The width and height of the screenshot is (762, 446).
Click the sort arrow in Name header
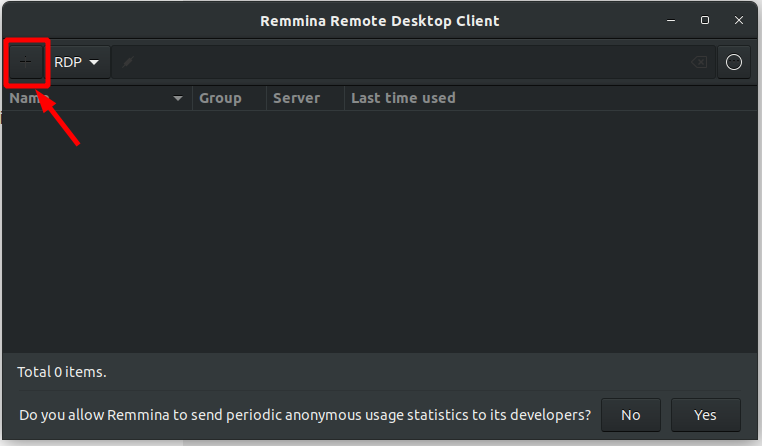(x=179, y=99)
